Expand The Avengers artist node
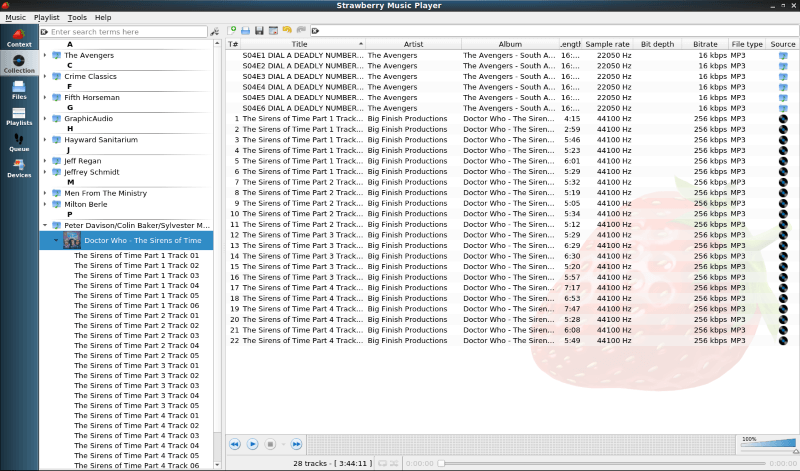Screen dimensions: 800x471 (45, 55)
